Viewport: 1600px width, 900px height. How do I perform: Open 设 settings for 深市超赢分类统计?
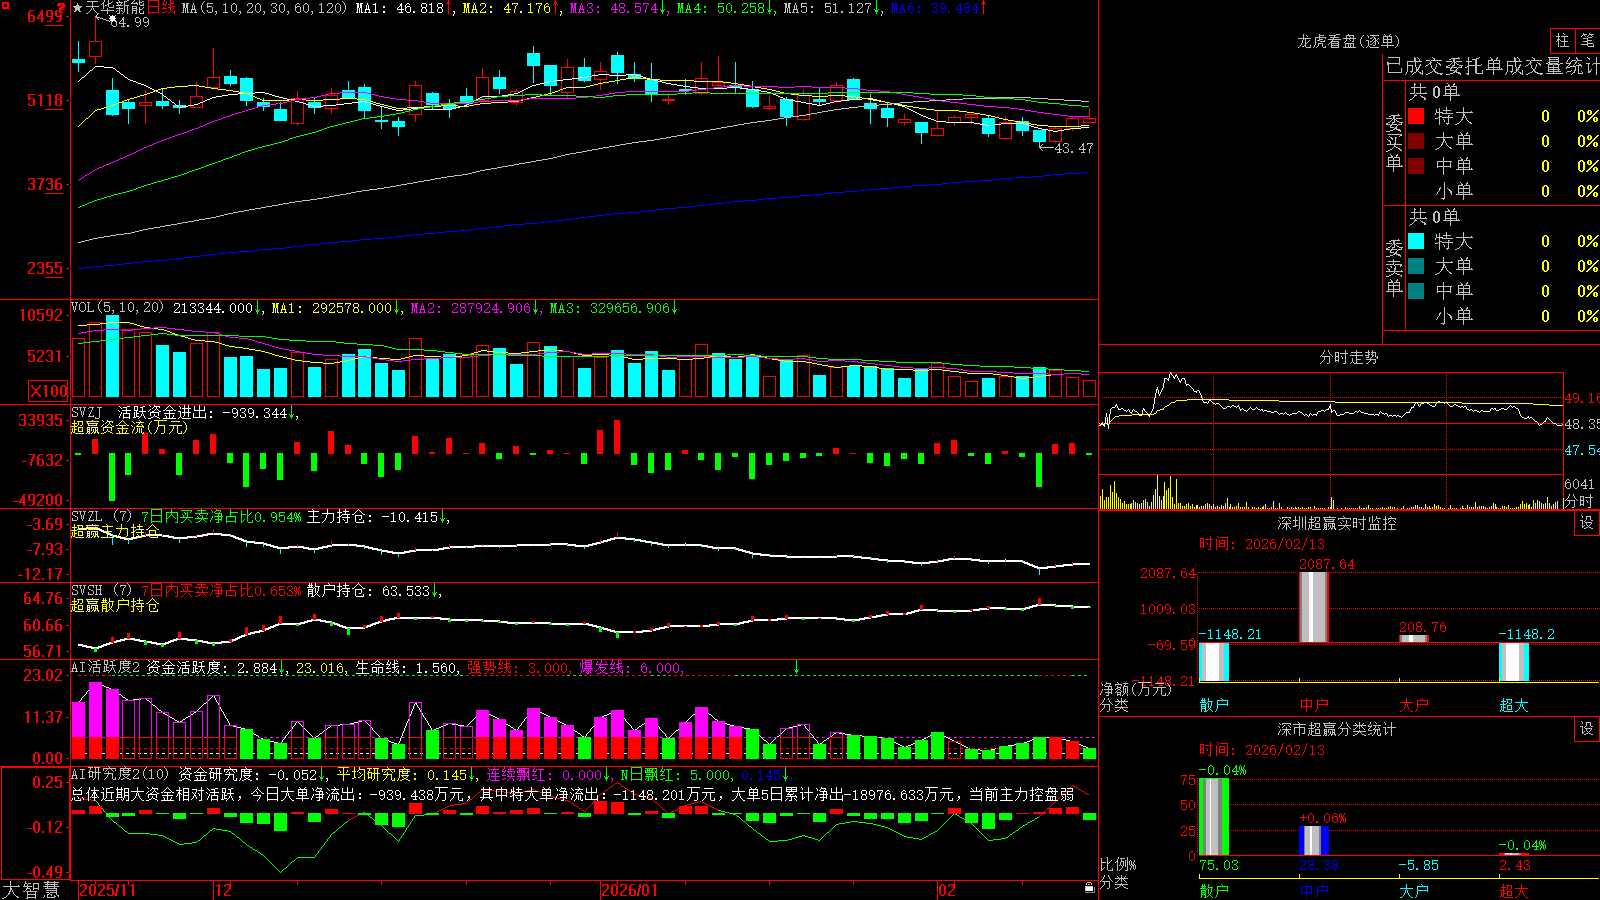(x=1587, y=729)
